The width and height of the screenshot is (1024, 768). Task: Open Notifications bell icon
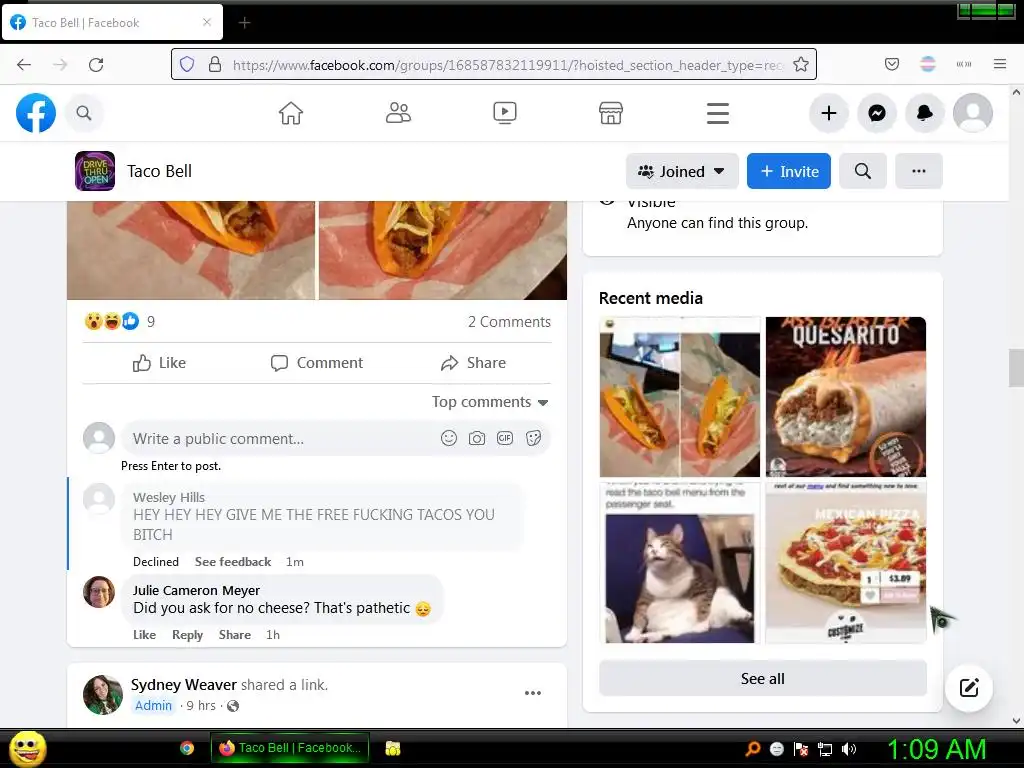click(x=925, y=113)
